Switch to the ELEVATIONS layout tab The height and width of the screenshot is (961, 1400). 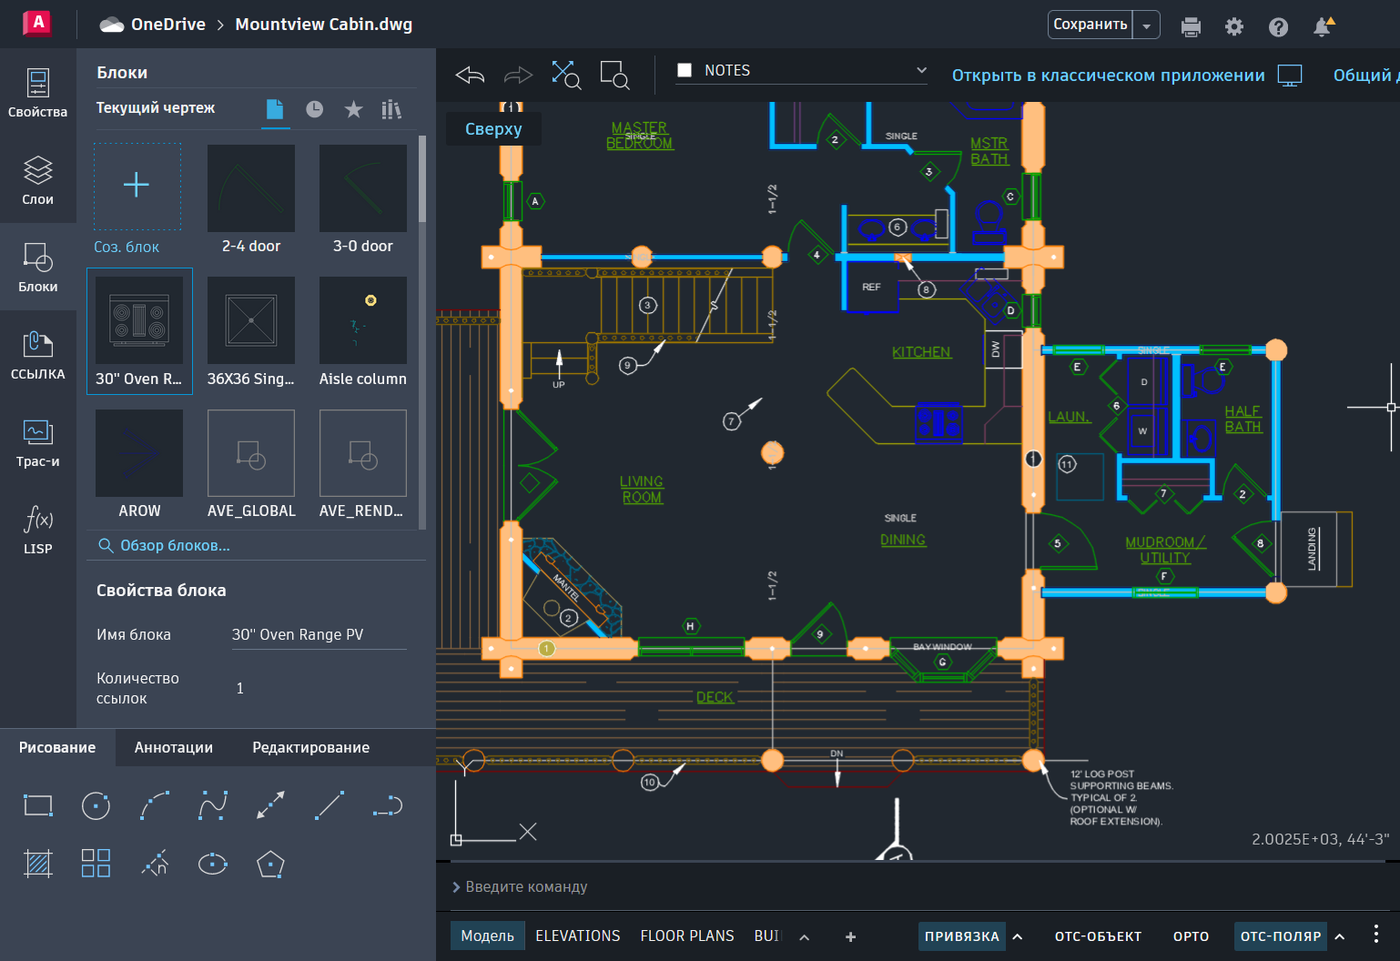coord(578,936)
